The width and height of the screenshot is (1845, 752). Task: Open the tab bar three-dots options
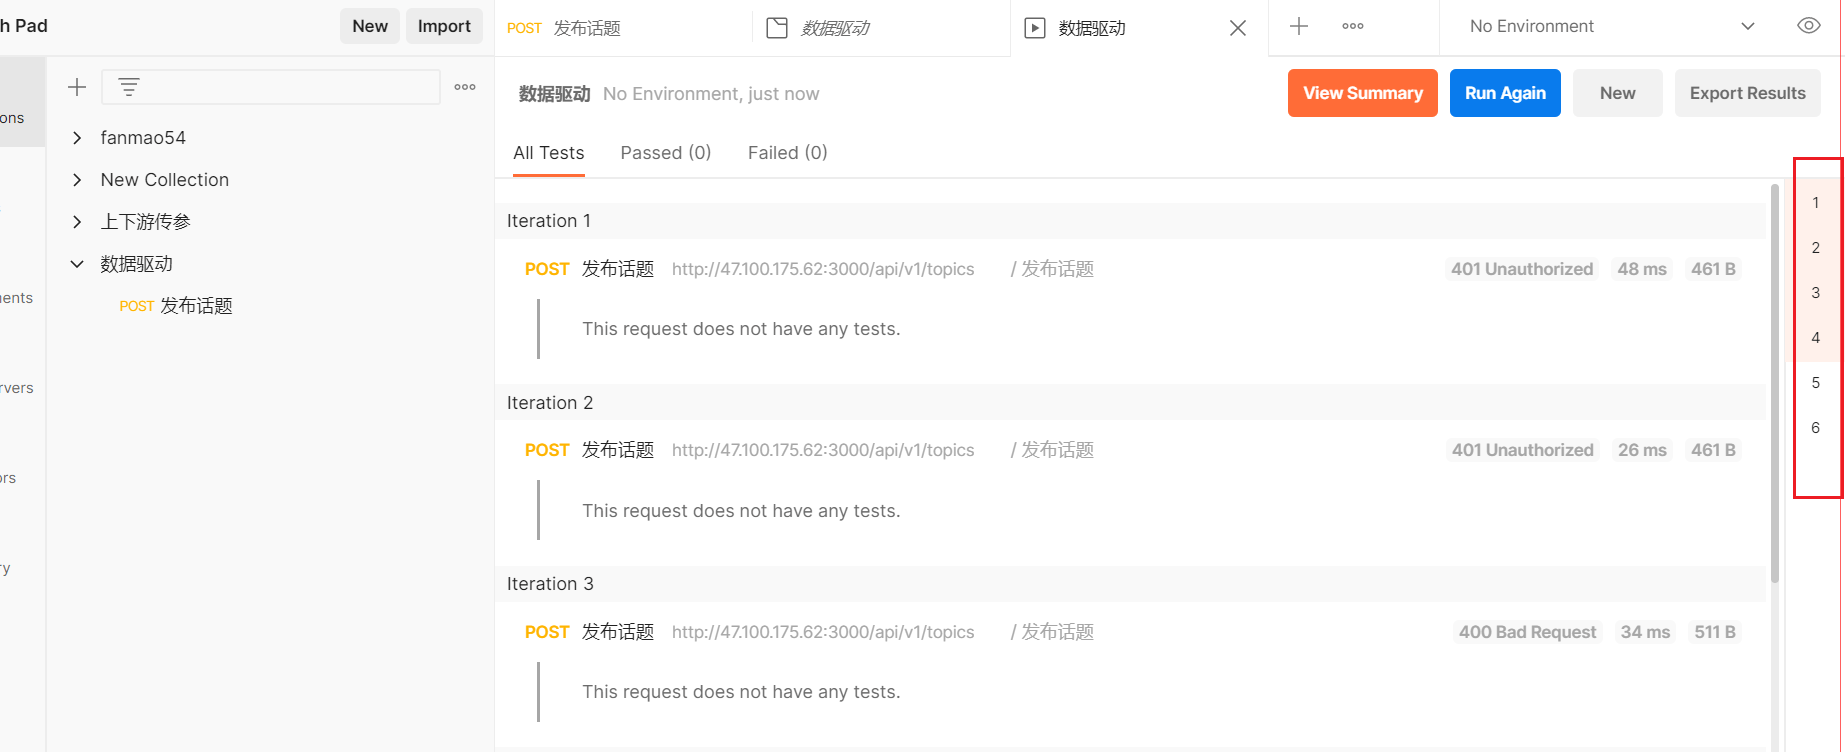coord(1353,27)
